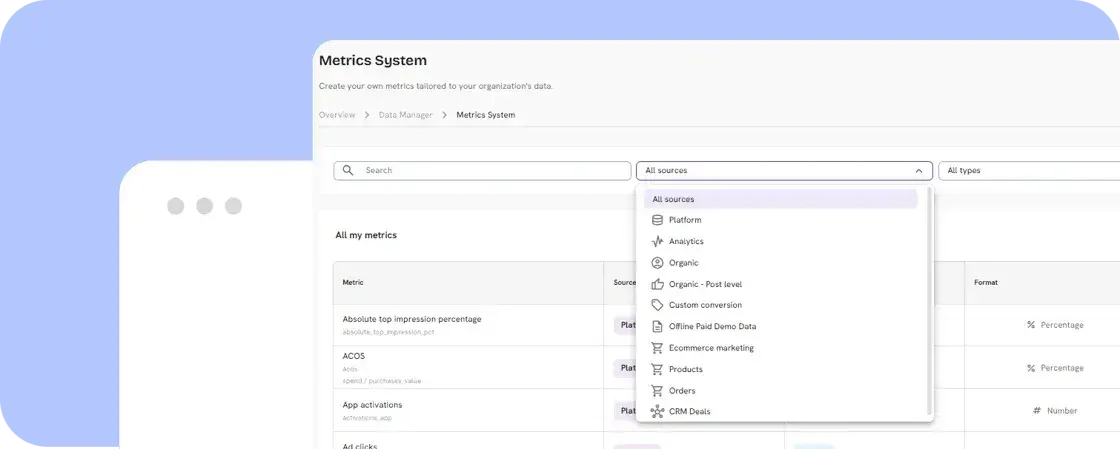This screenshot has width=1120, height=449.
Task: Click the hash icon in the App activations row
Action: point(1037,411)
